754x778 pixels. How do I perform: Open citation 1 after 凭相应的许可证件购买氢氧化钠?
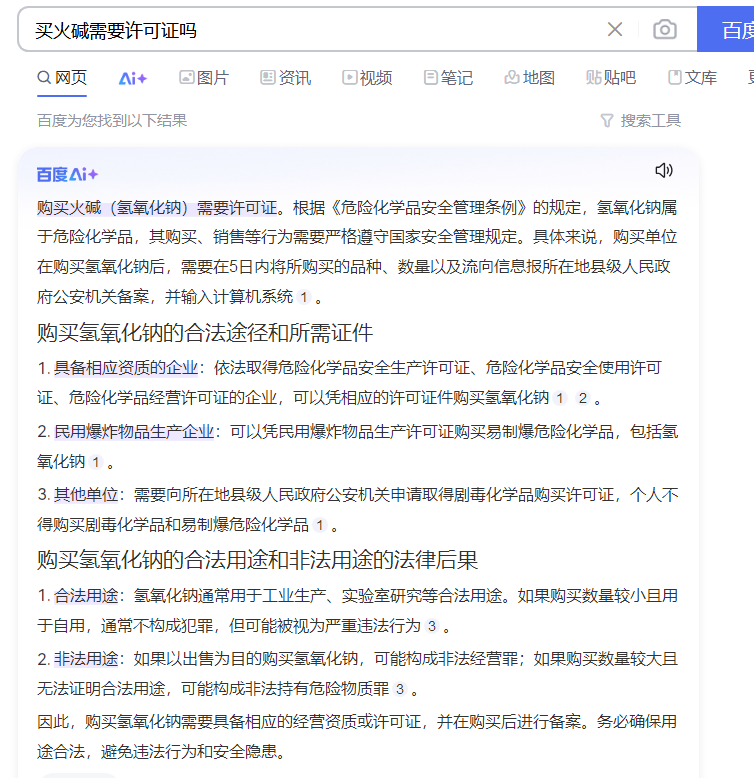[x=560, y=398]
